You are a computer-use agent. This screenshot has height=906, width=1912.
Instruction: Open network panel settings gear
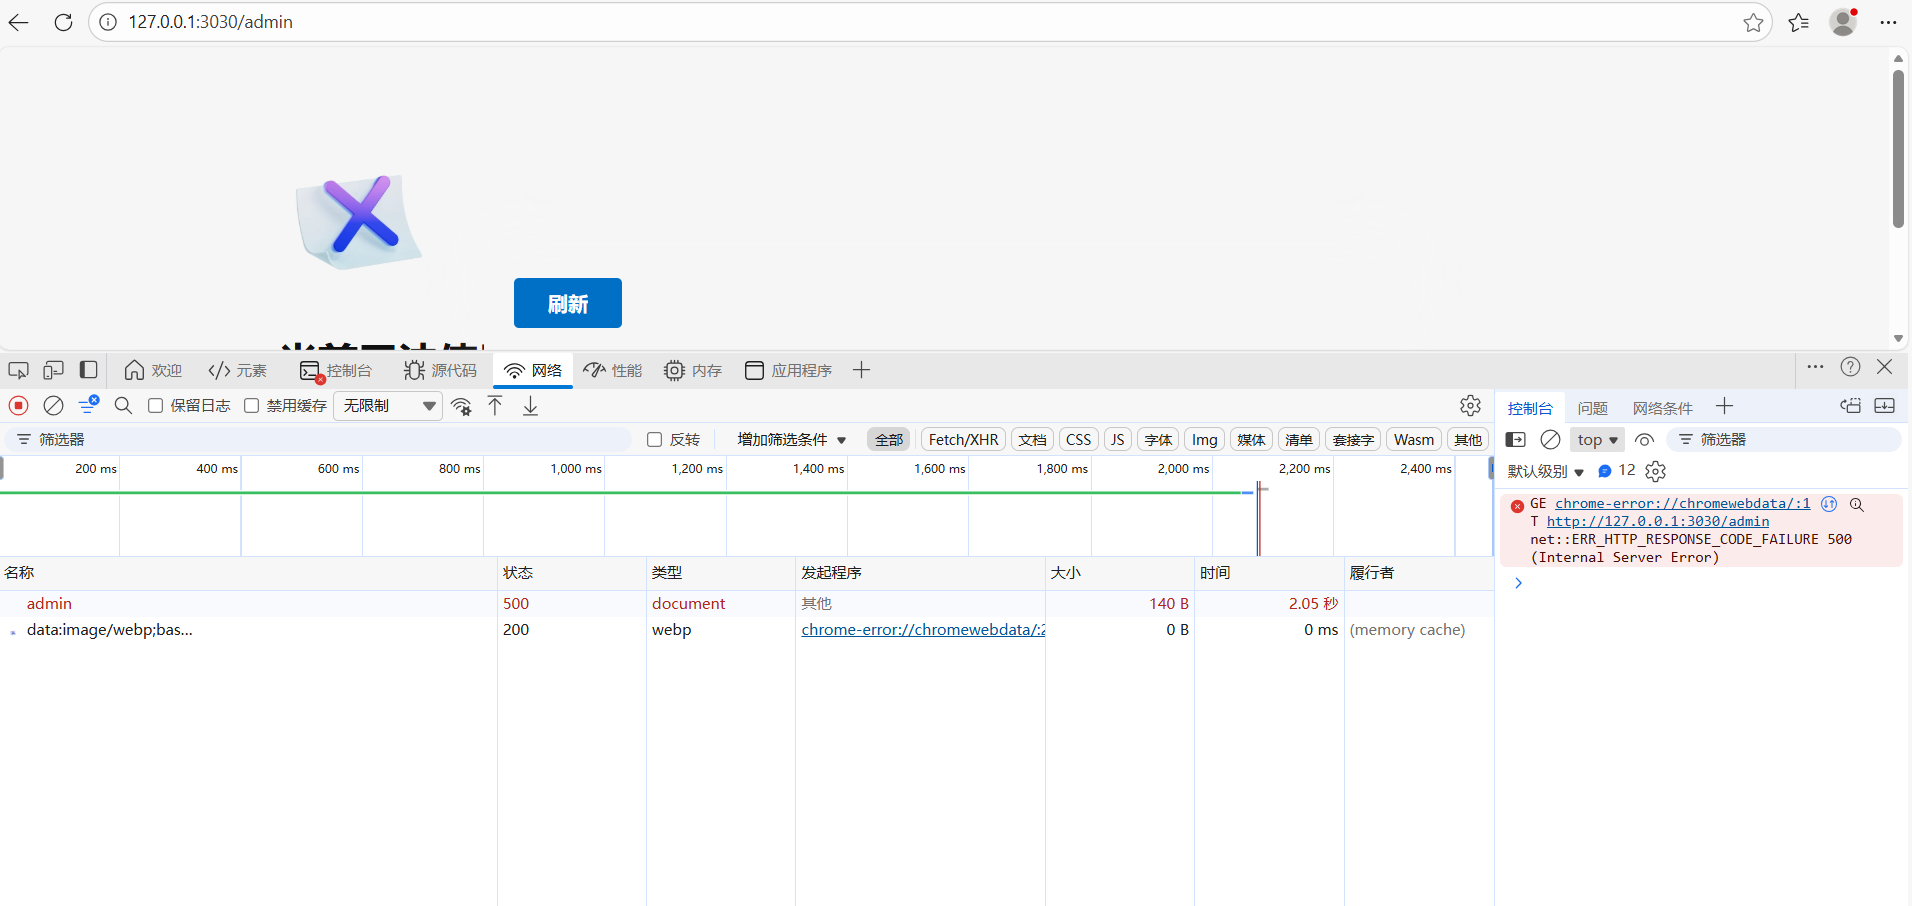coord(1469,405)
